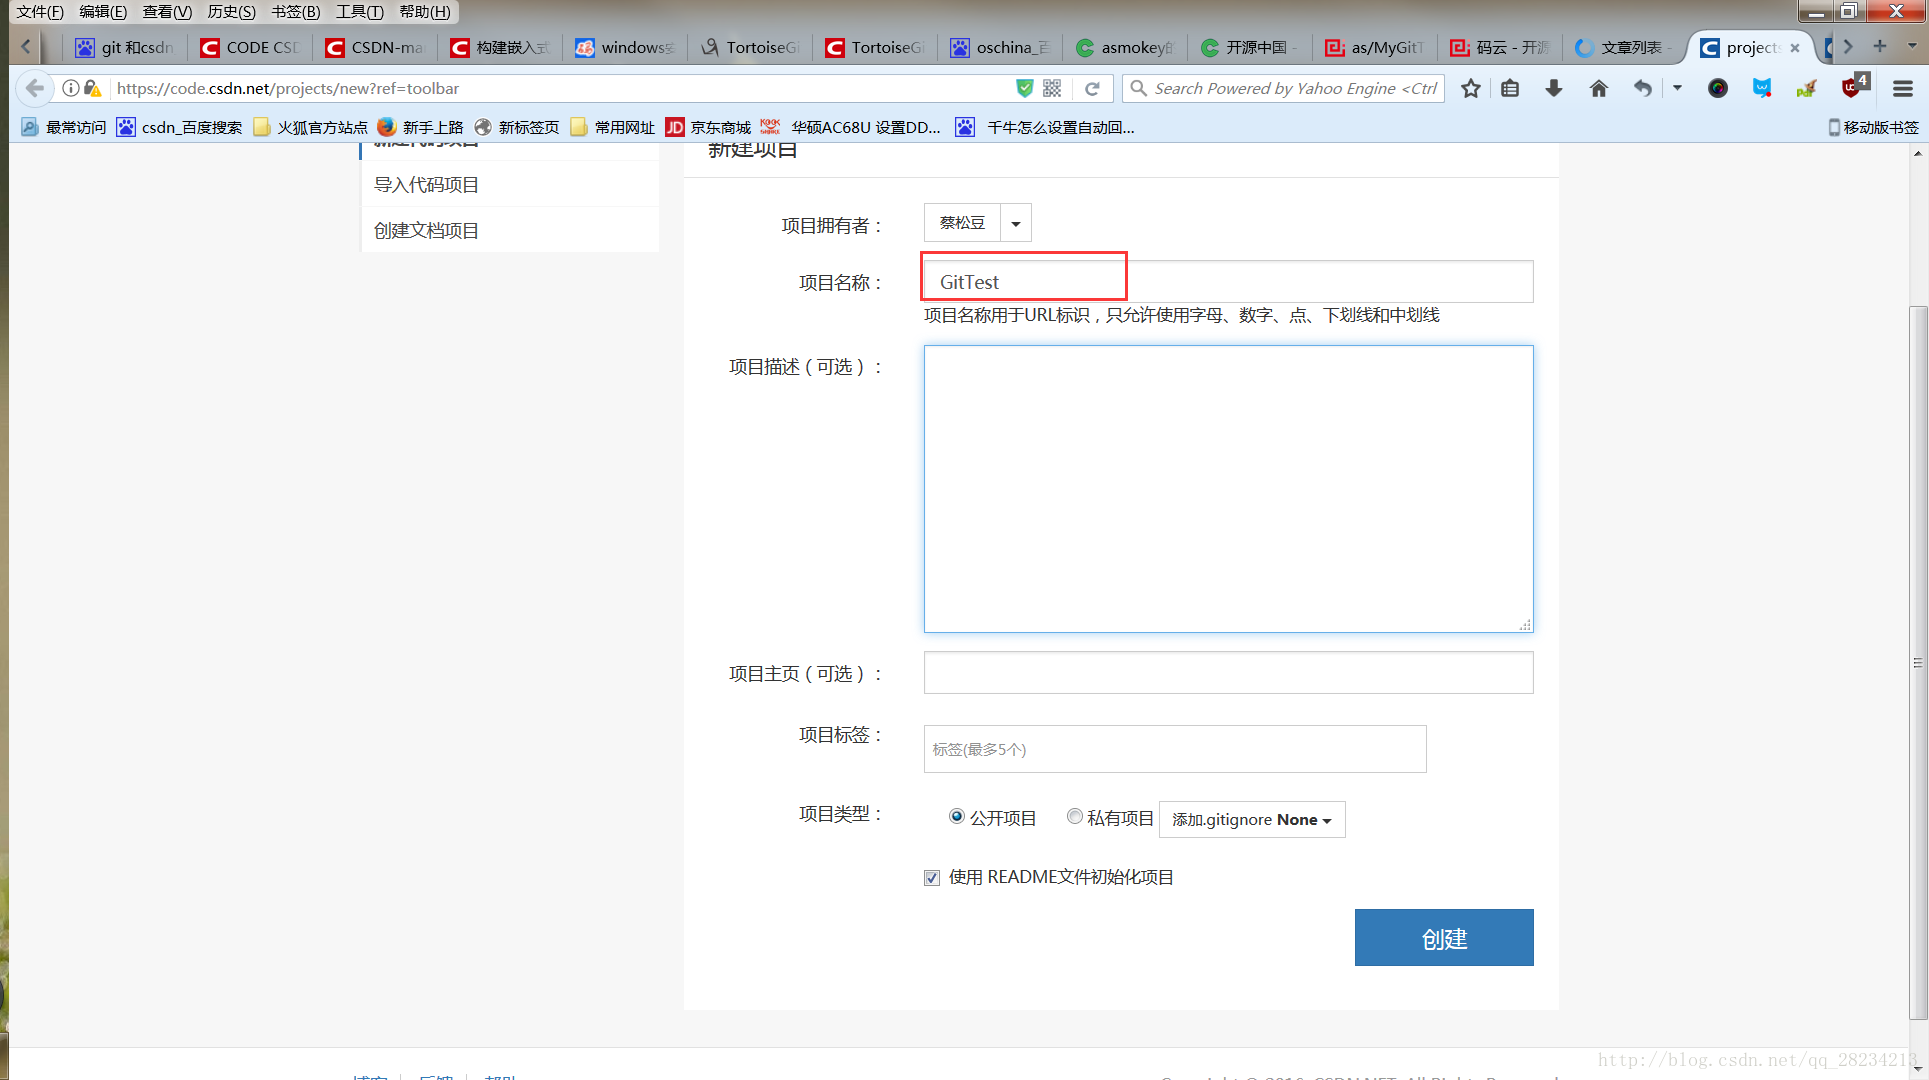This screenshot has height=1080, width=1929.
Task: Open the 最常访问 bookmark
Action: 63,127
